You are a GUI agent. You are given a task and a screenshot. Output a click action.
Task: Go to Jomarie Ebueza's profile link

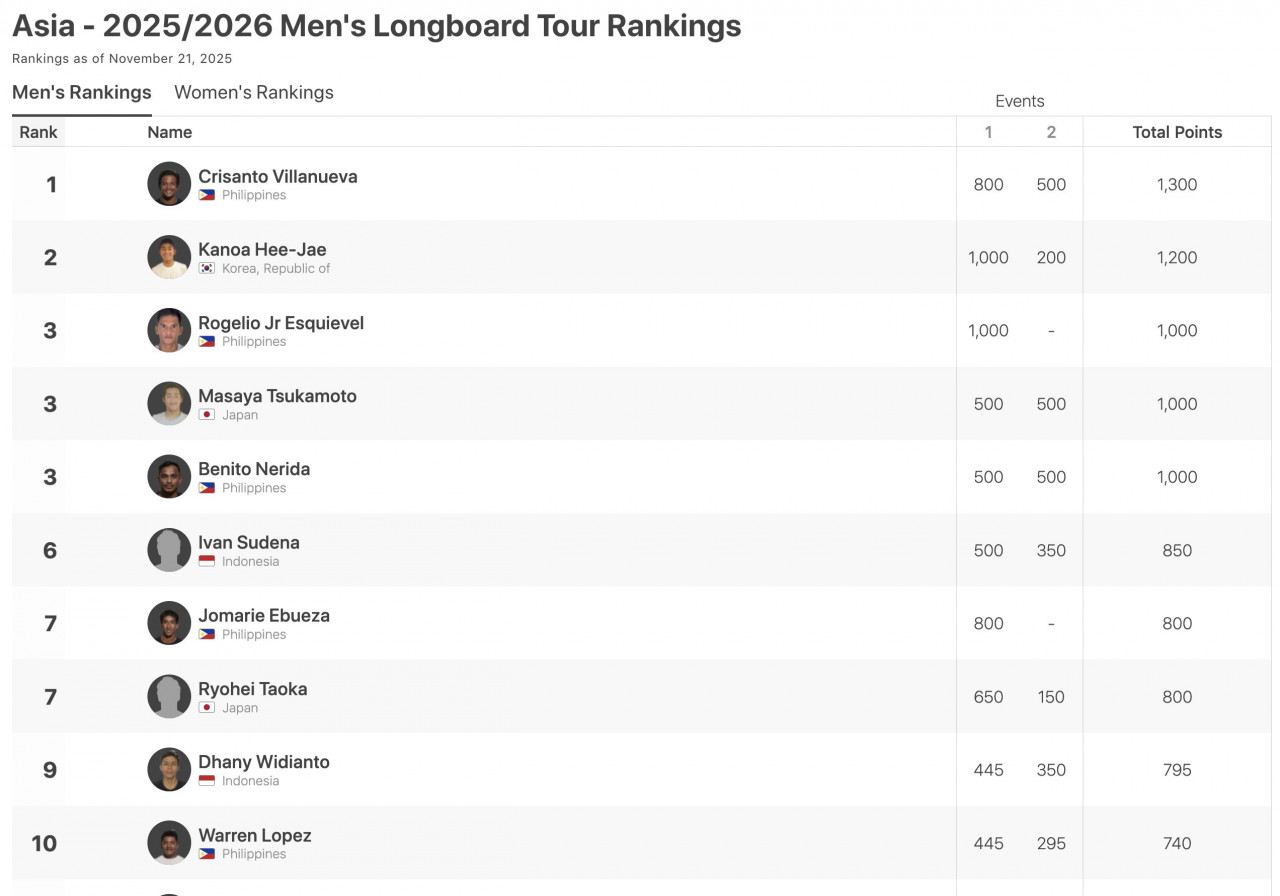[x=264, y=616]
